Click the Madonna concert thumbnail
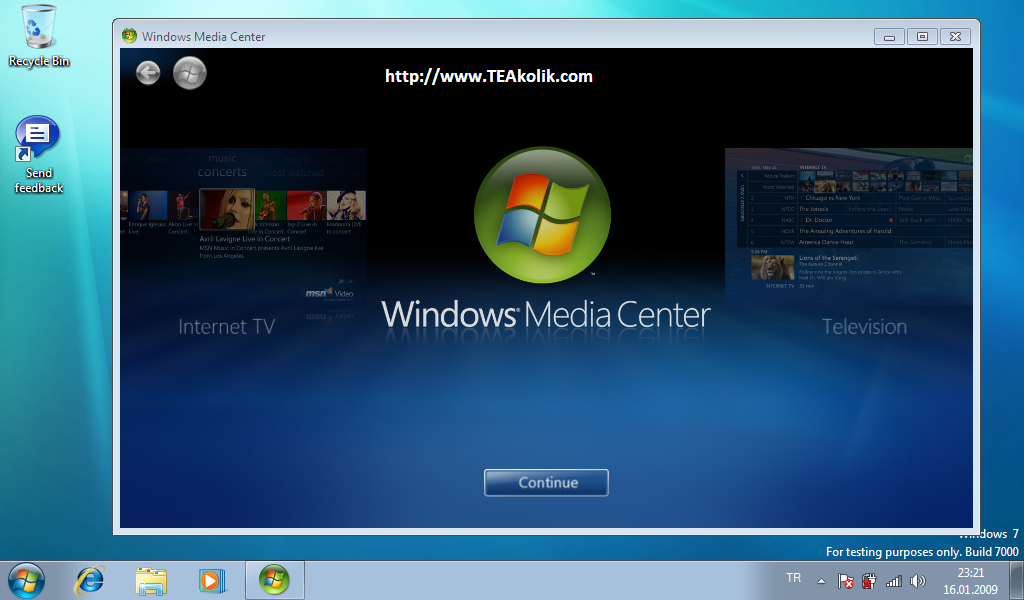The height and width of the screenshot is (600, 1024). (345, 205)
